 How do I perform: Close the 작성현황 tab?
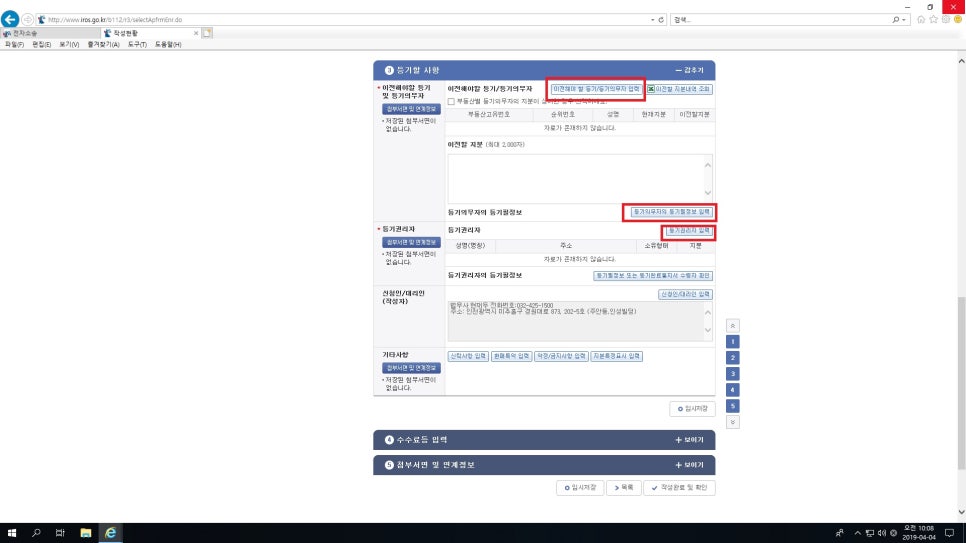[196, 33]
